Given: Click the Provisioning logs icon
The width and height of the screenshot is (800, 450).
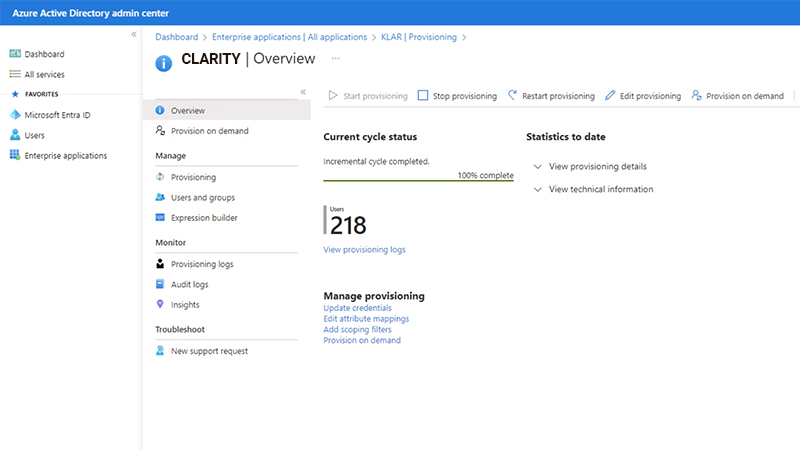Looking at the screenshot, I should [160, 264].
